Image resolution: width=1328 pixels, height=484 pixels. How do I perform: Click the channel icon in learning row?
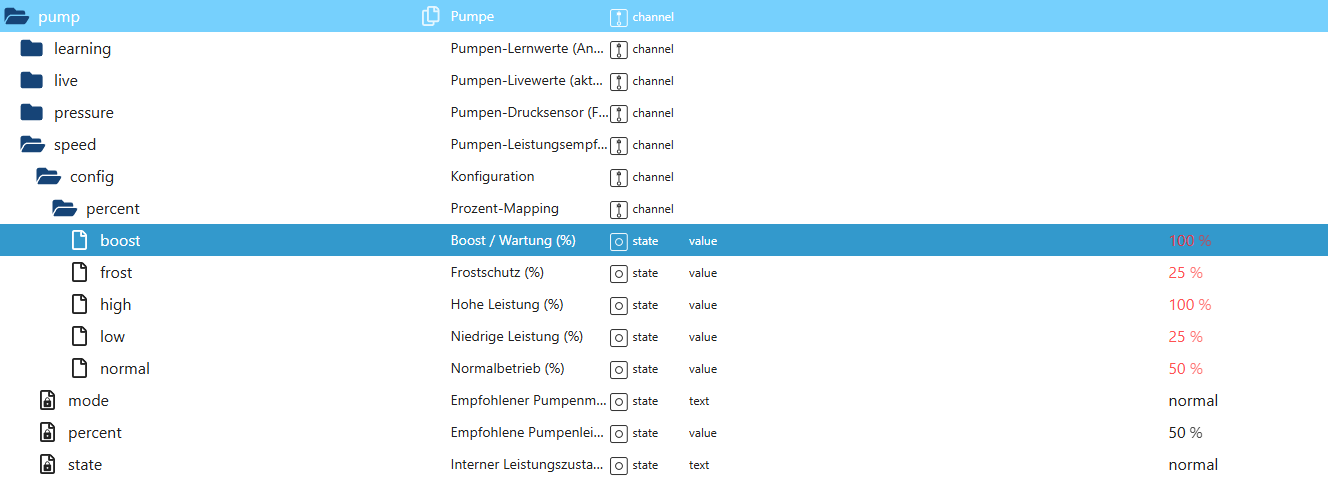[618, 49]
